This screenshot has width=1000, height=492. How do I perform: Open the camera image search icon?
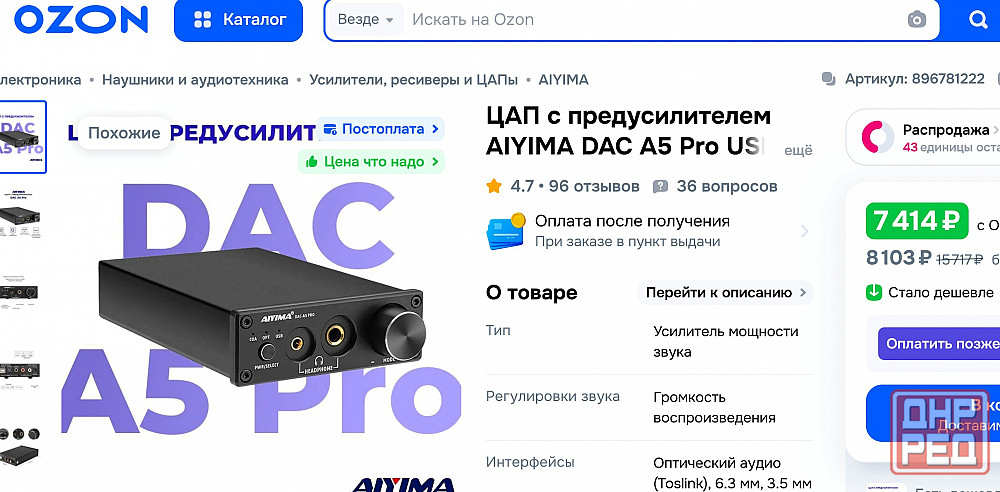[x=916, y=19]
